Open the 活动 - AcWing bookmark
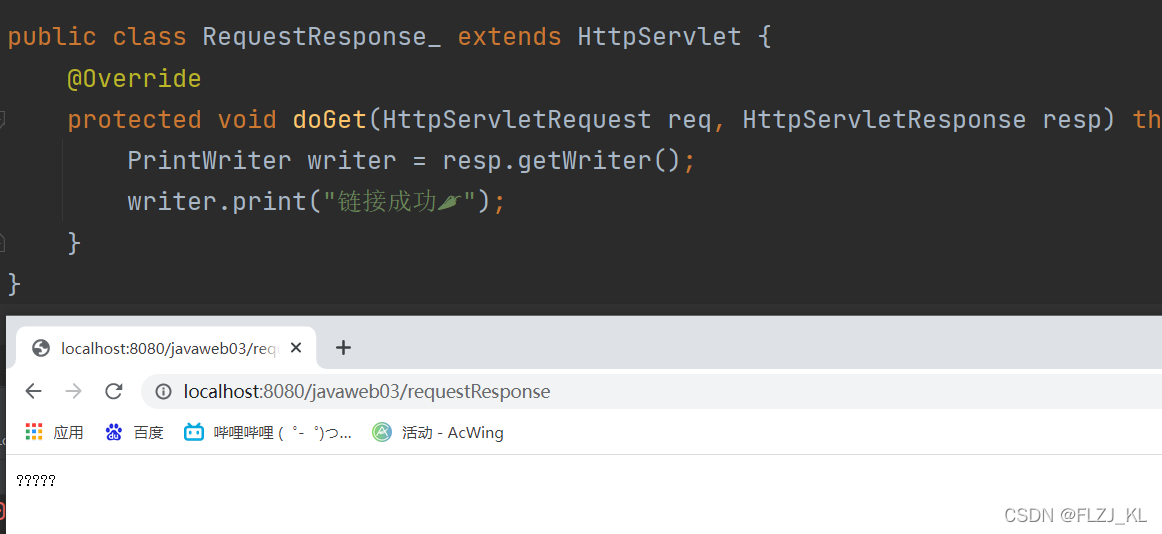 [x=438, y=432]
